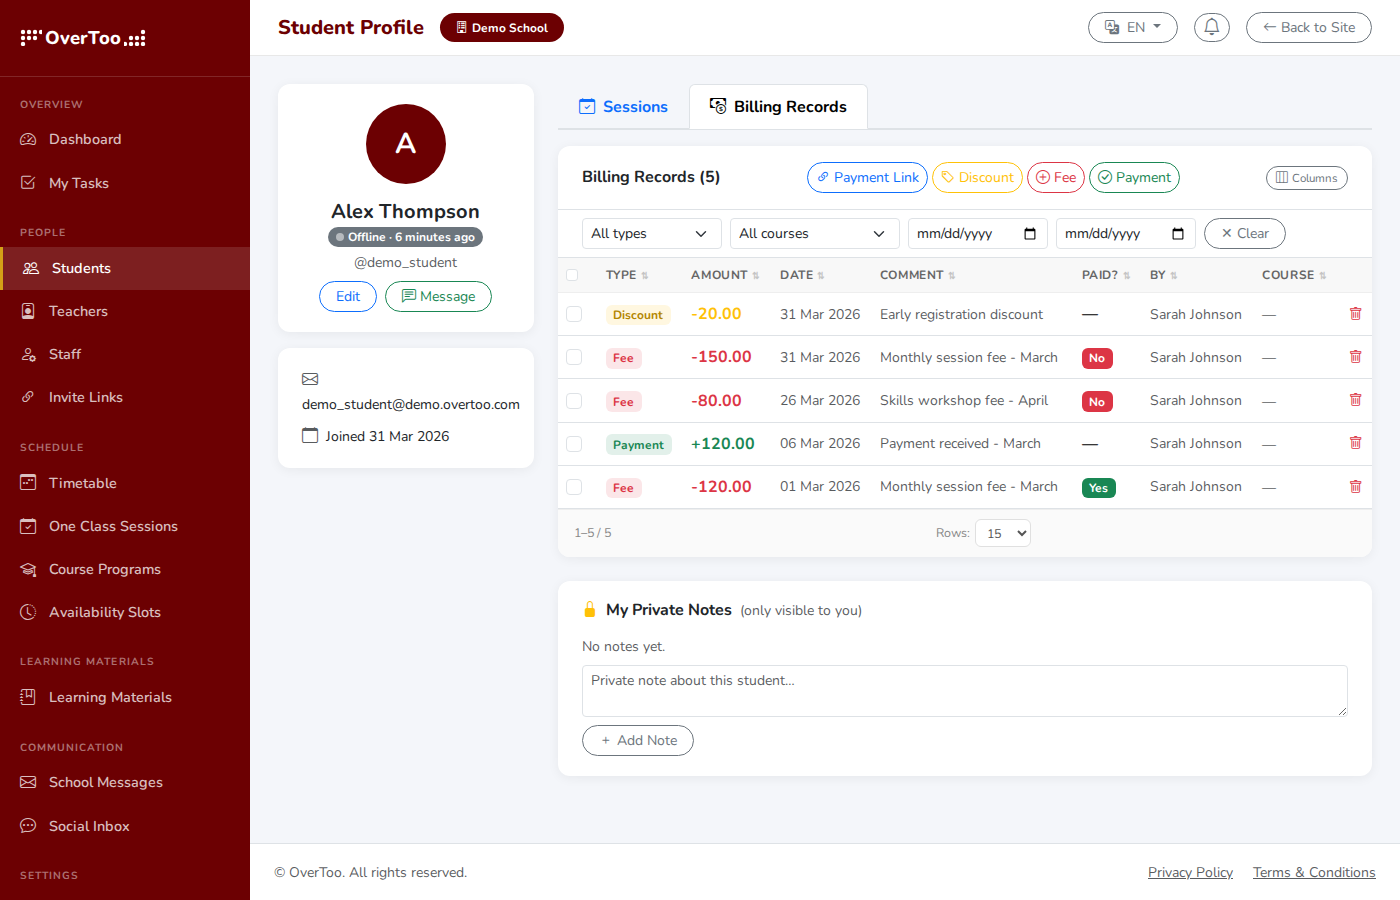Select Timetable in the sidebar
Screen dimensions: 1400x900
[x=82, y=482]
